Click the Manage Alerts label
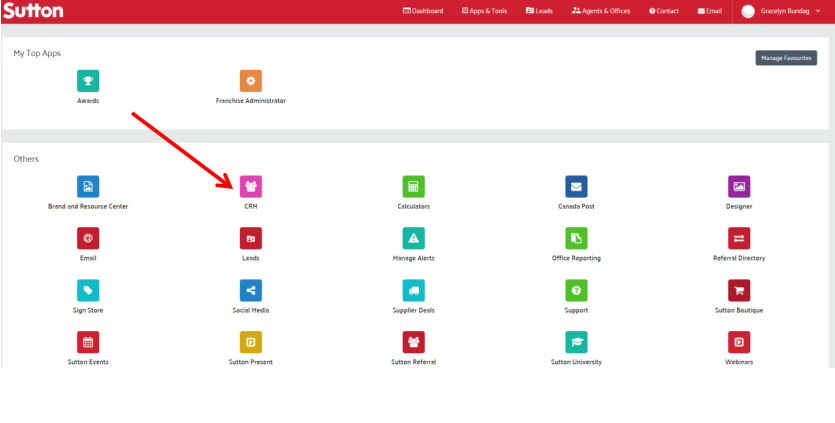The image size is (835, 423). [414, 258]
